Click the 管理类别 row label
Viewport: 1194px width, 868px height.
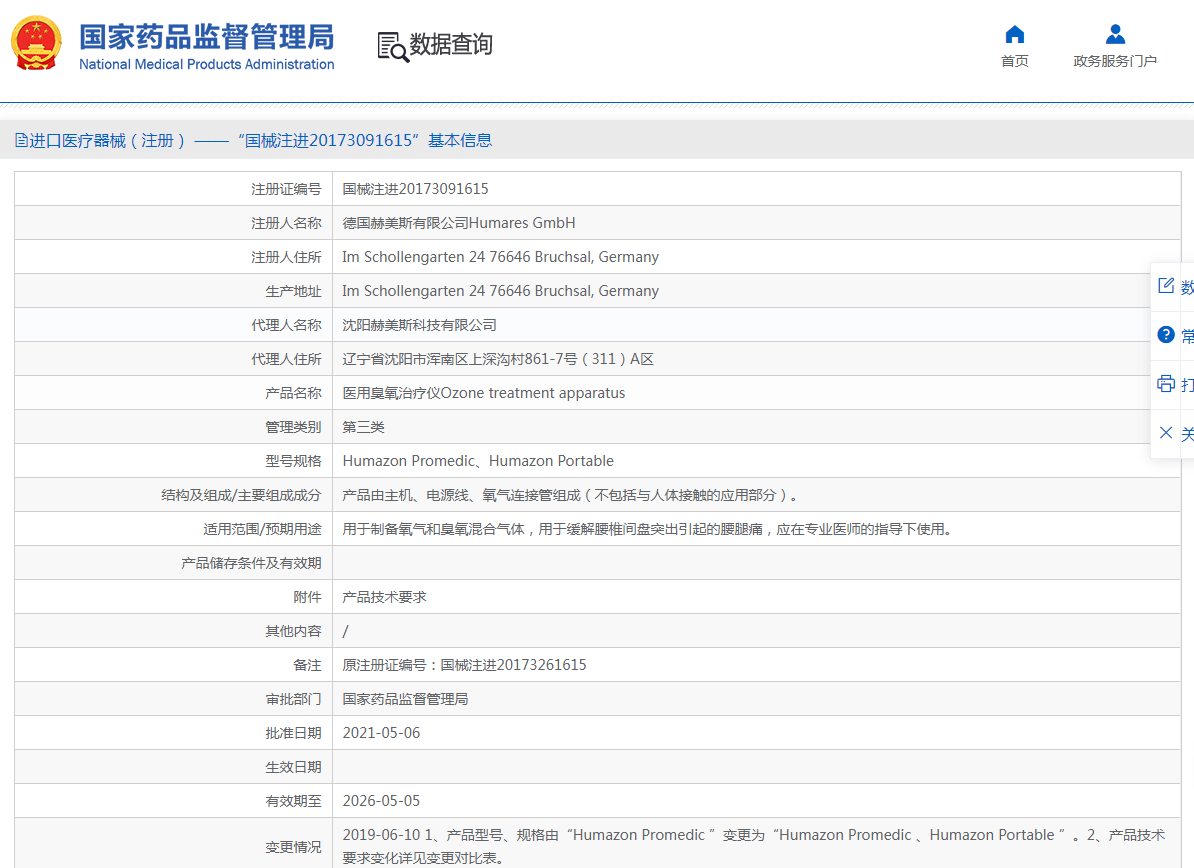pyautogui.click(x=293, y=427)
